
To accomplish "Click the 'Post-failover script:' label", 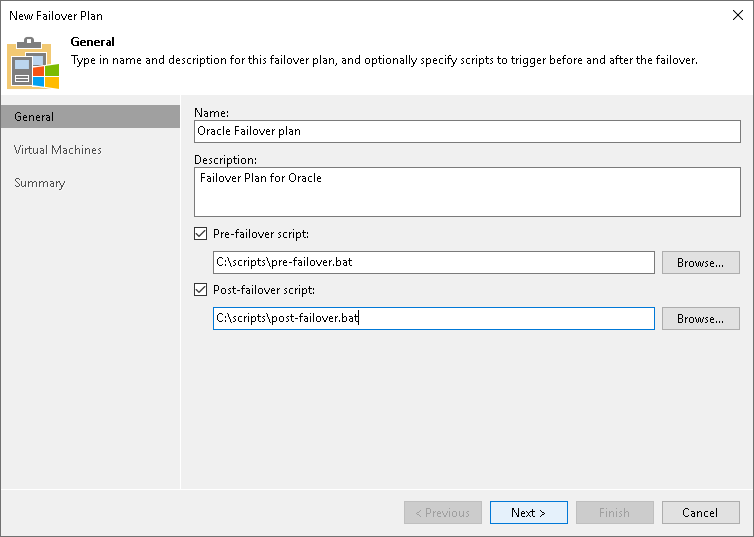I will point(264,290).
